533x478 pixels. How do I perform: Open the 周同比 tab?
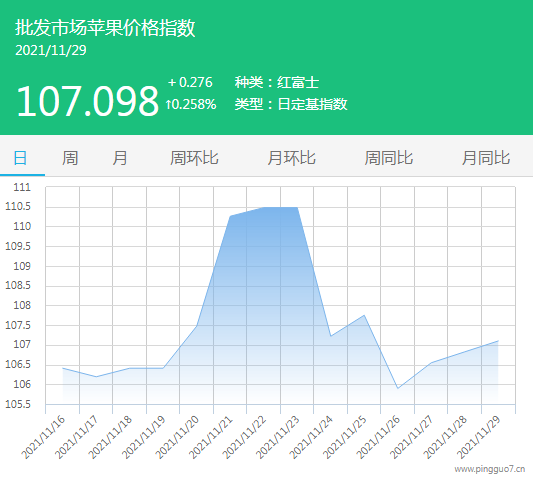point(389,158)
